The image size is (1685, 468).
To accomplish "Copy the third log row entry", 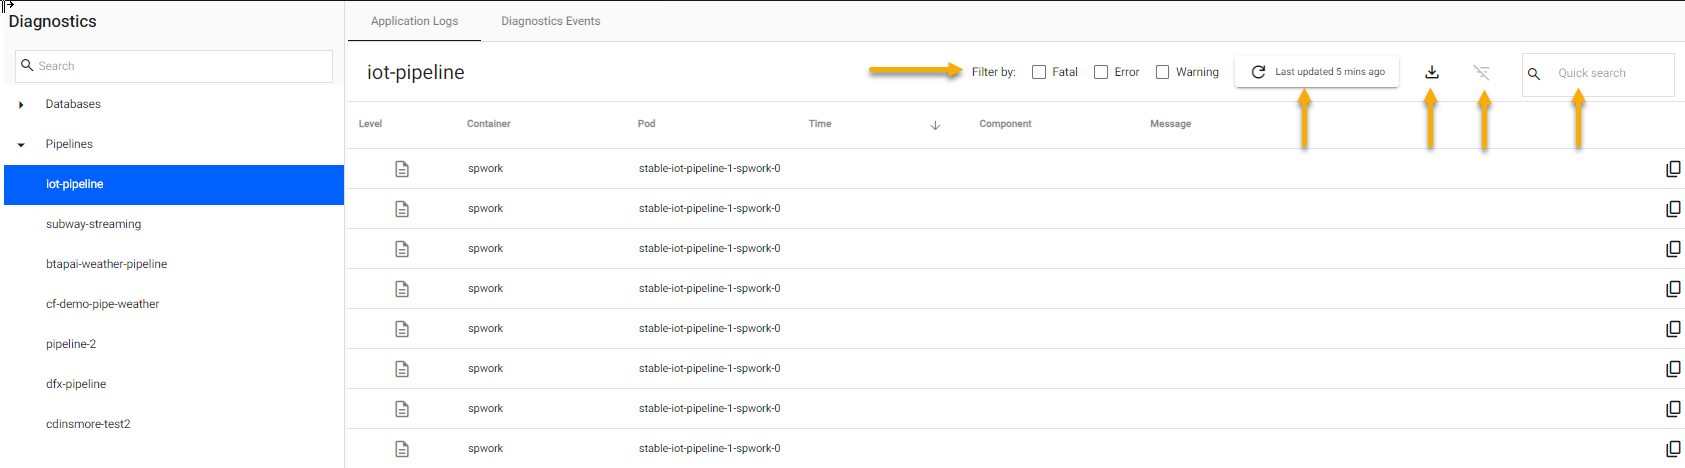I will pyautogui.click(x=1672, y=249).
